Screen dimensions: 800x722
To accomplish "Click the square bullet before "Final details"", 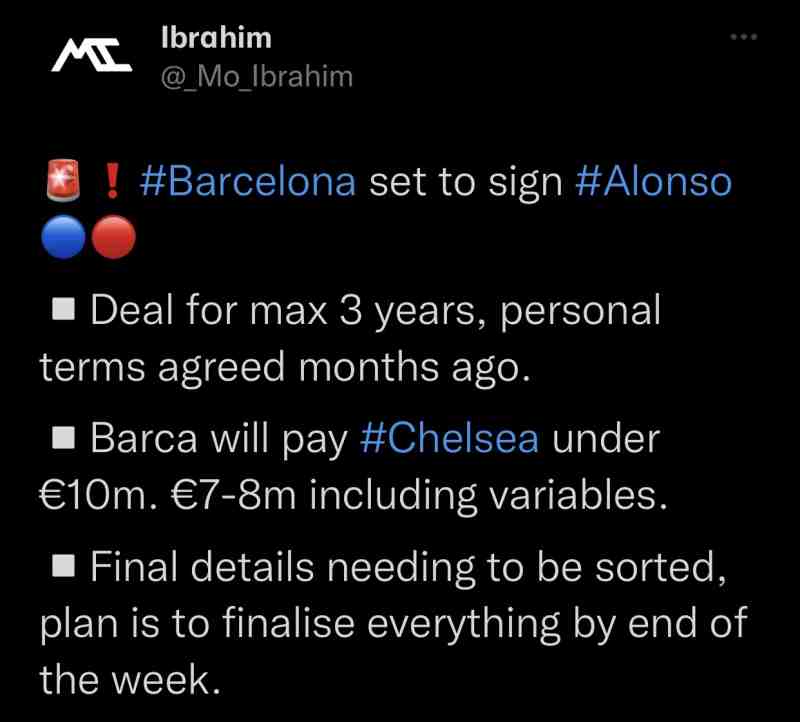I will point(65,568).
